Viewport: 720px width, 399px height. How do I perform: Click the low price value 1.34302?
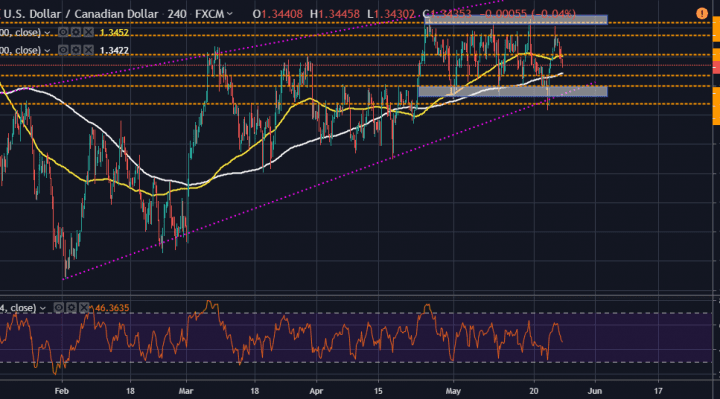[394, 14]
